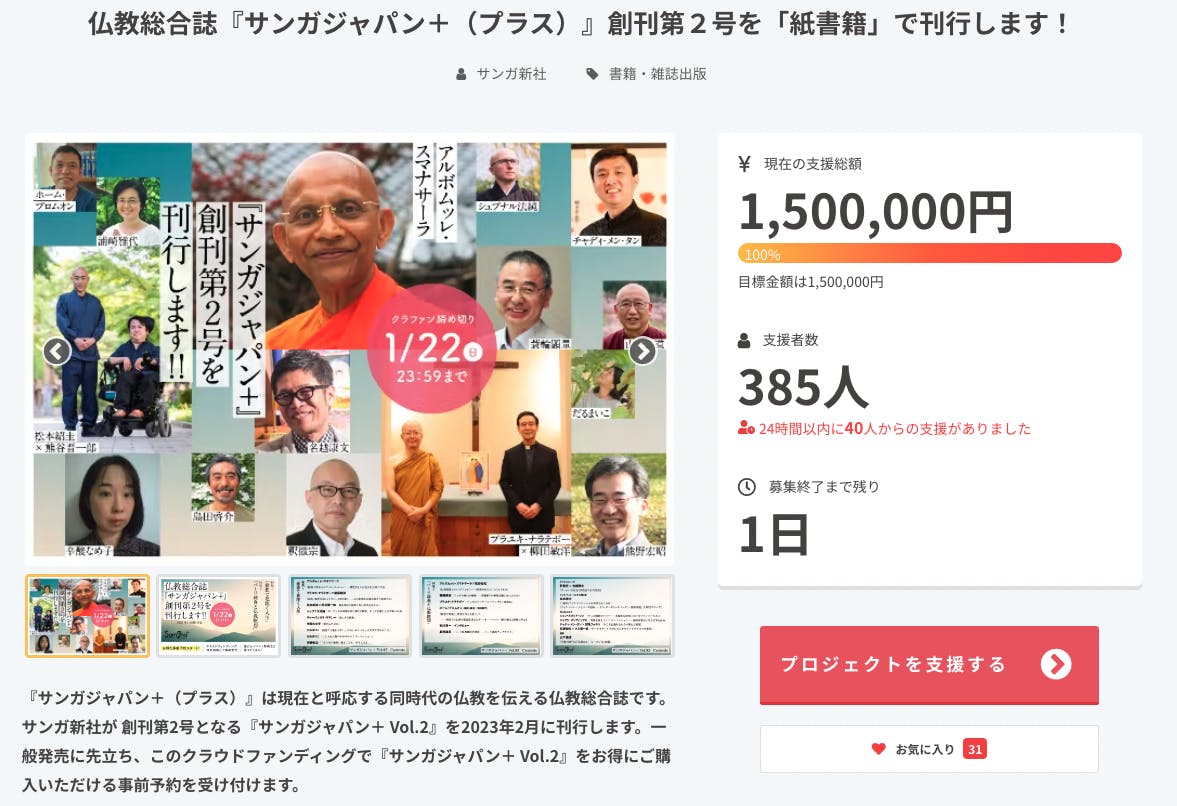Click the プロジェクトを支援する button
Viewport: 1177px width, 806px height.
tap(929, 665)
